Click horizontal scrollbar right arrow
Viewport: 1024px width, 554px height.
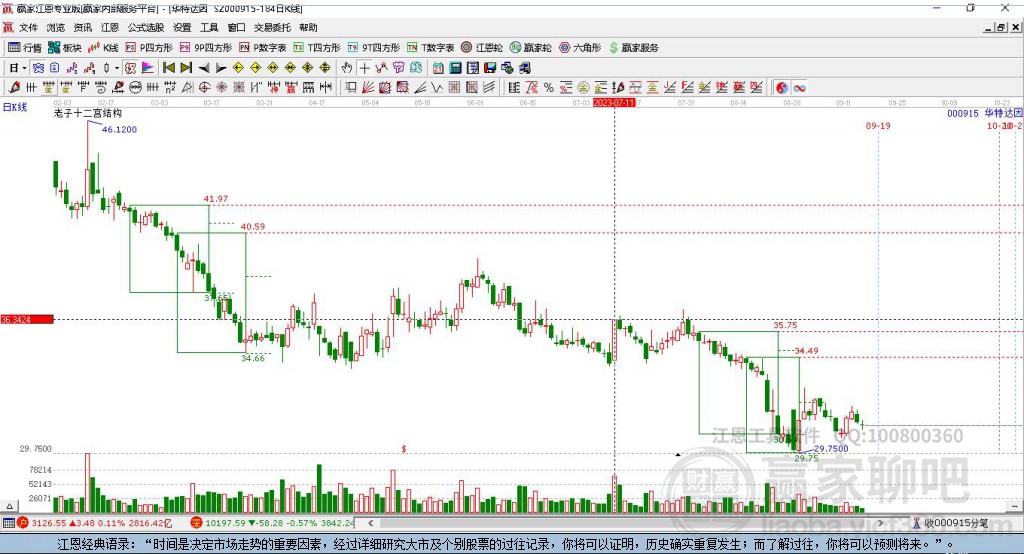click(x=880, y=523)
